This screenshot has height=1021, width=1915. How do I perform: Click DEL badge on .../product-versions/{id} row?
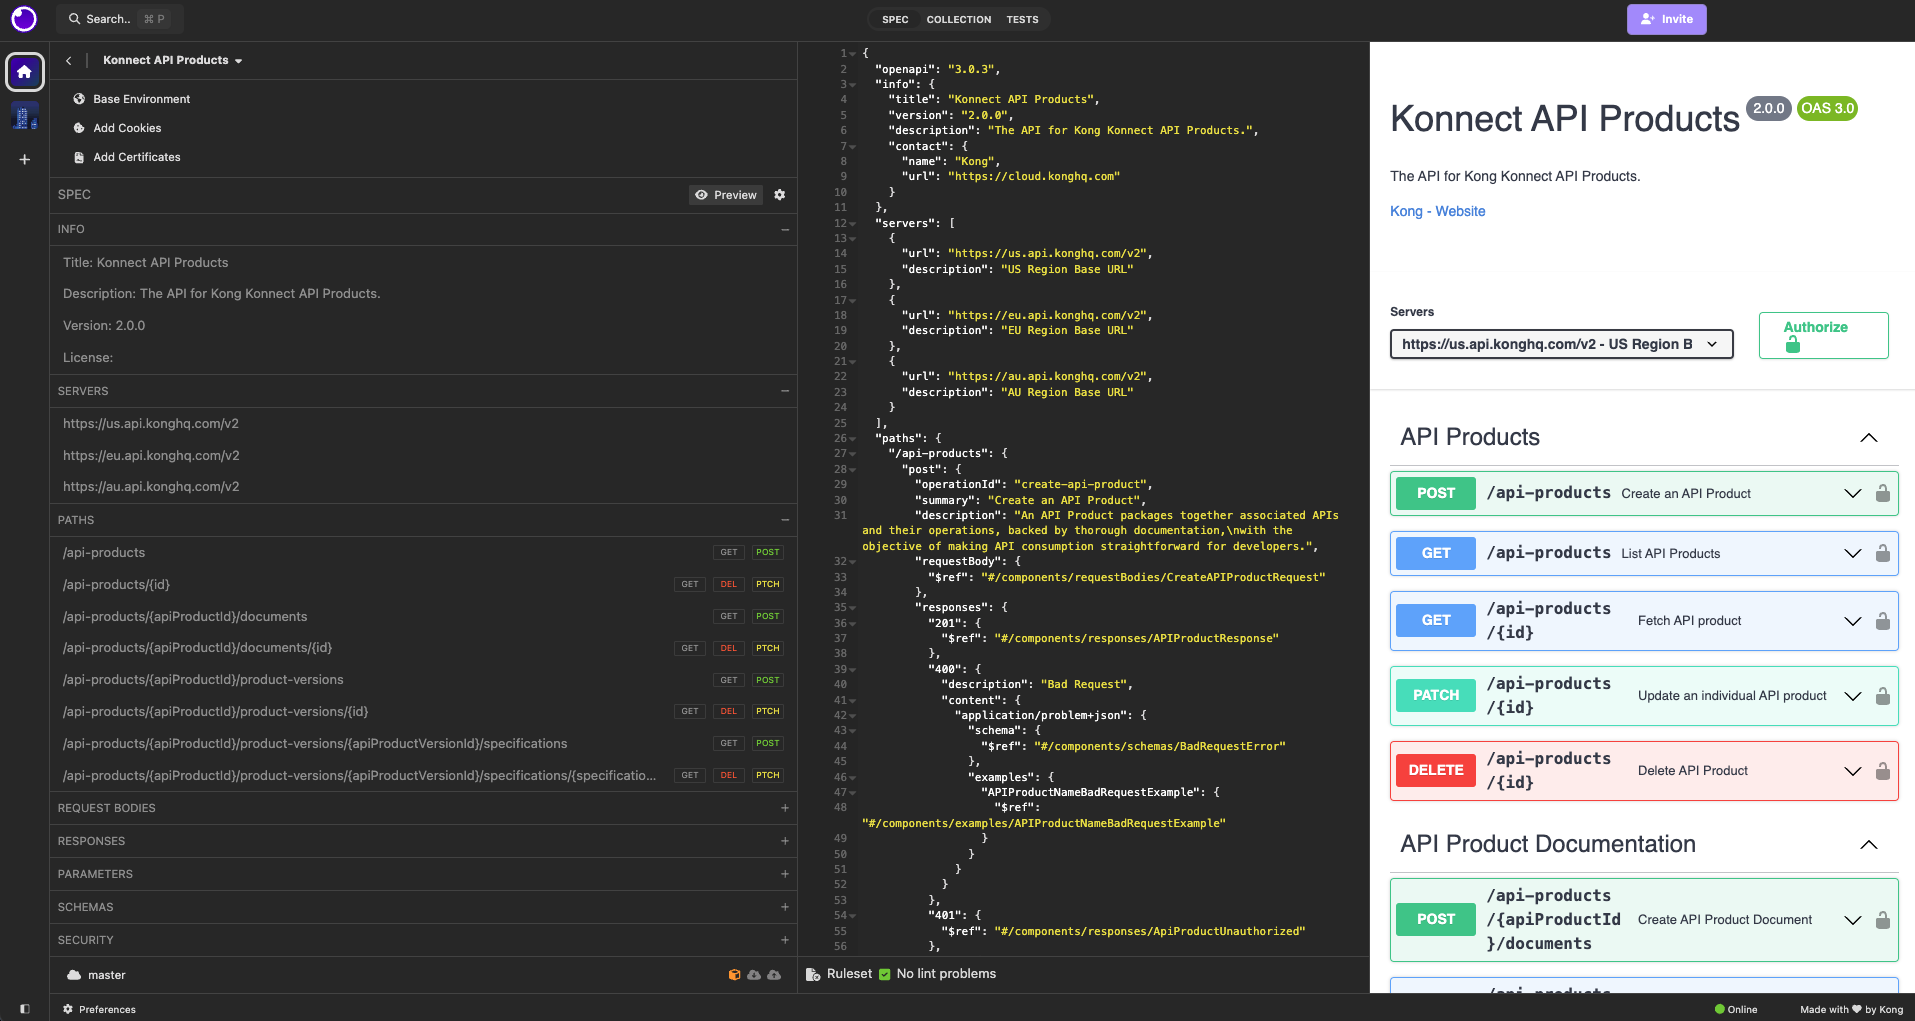[x=729, y=712]
